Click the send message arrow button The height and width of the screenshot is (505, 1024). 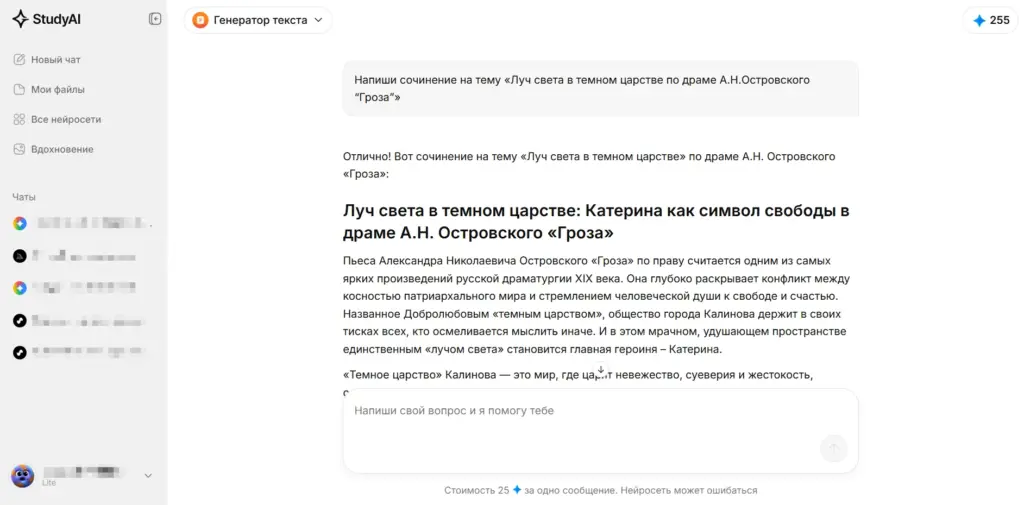833,448
